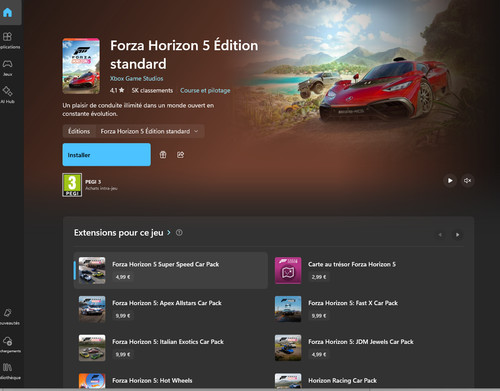
Task: Click the 2,99 € price on Carte au trésor
Action: click(319, 277)
